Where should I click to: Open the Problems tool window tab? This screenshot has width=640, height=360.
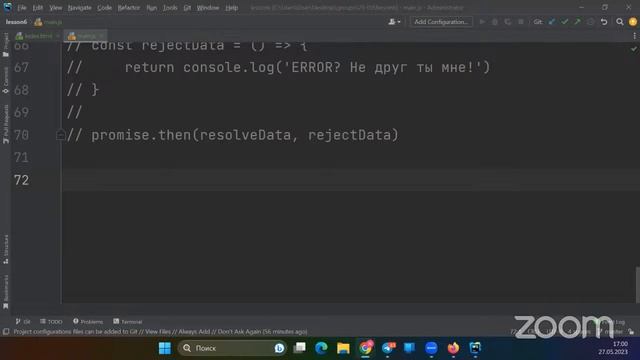point(88,322)
